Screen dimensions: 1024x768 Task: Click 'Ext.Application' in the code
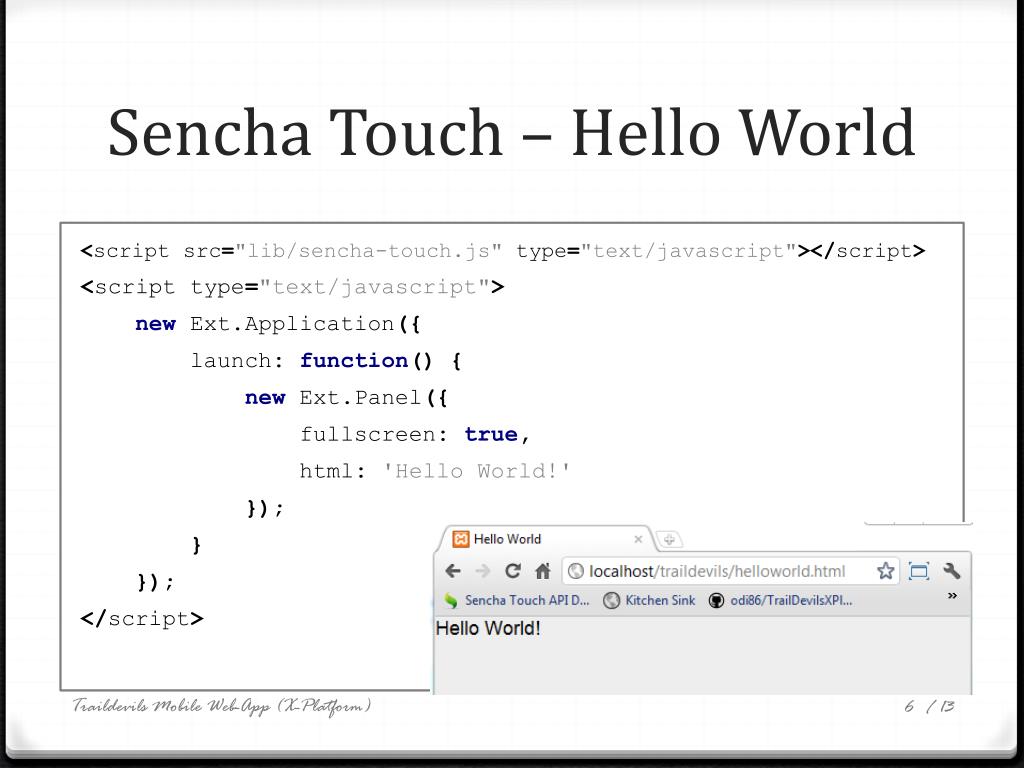292,325
